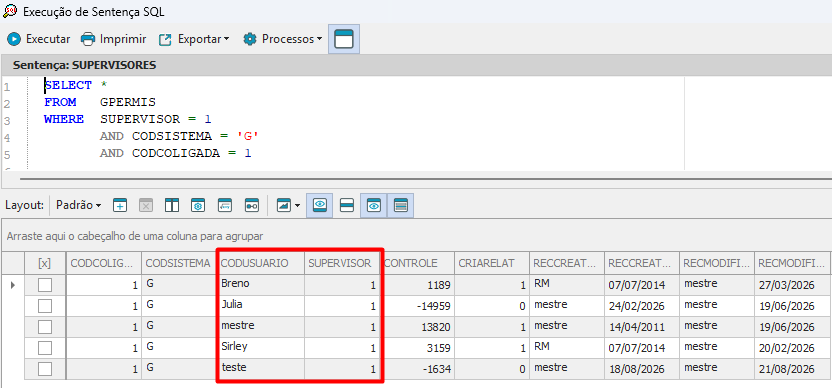832x388 pixels.
Task: Click the CONTROLE value 1189
Action: tap(417, 285)
